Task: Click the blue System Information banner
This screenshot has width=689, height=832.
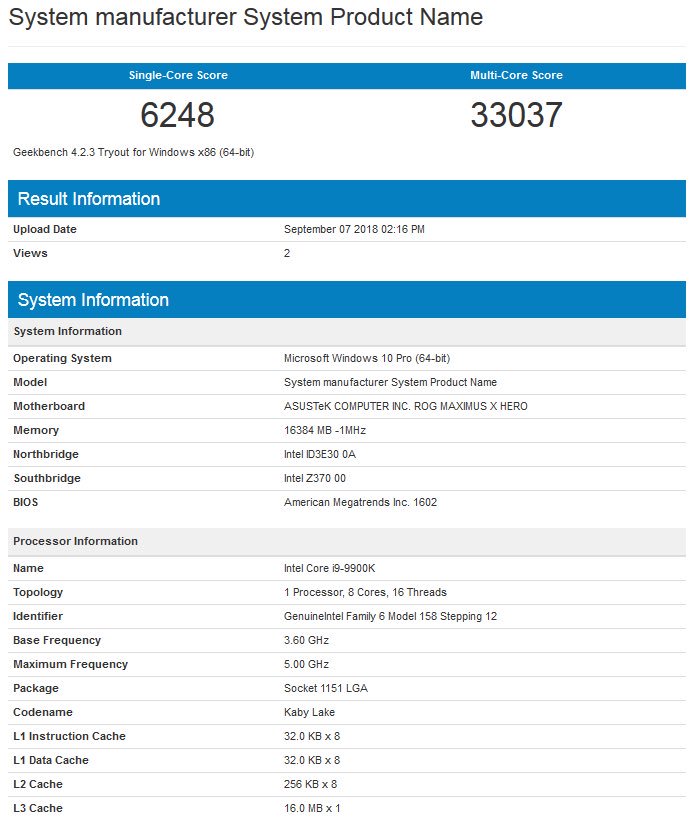Action: (347, 300)
